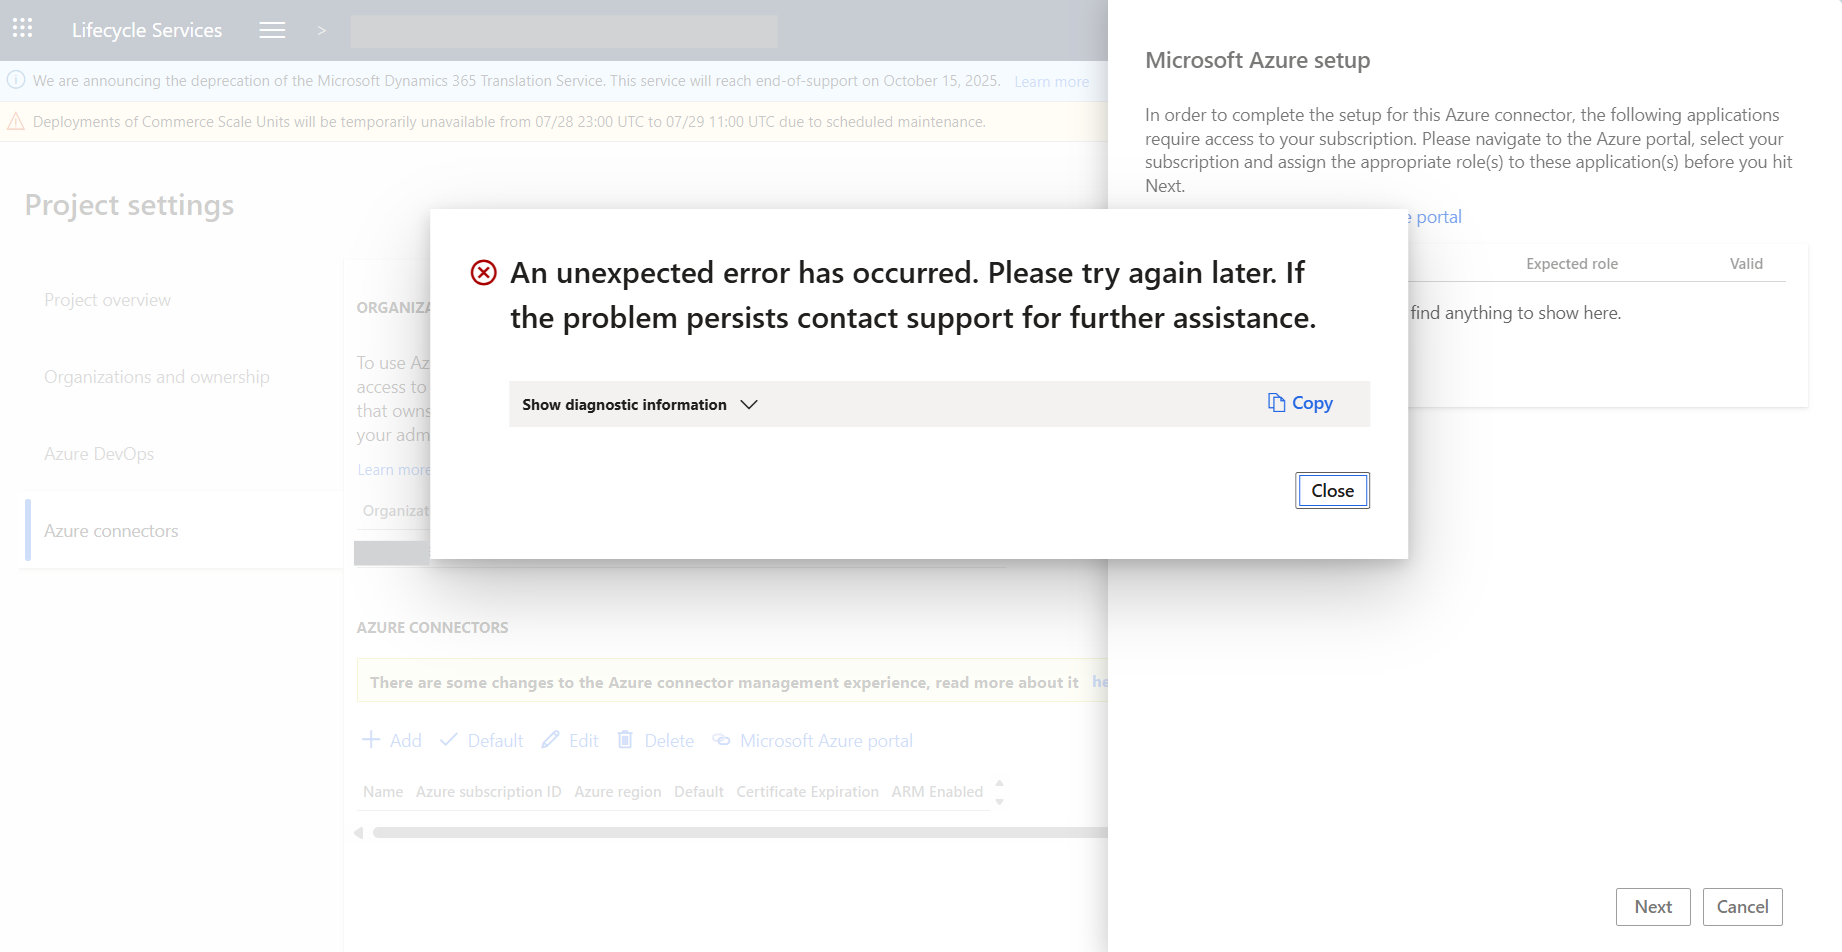Click the Add connector plus icon
The height and width of the screenshot is (952, 1842).
tap(371, 740)
